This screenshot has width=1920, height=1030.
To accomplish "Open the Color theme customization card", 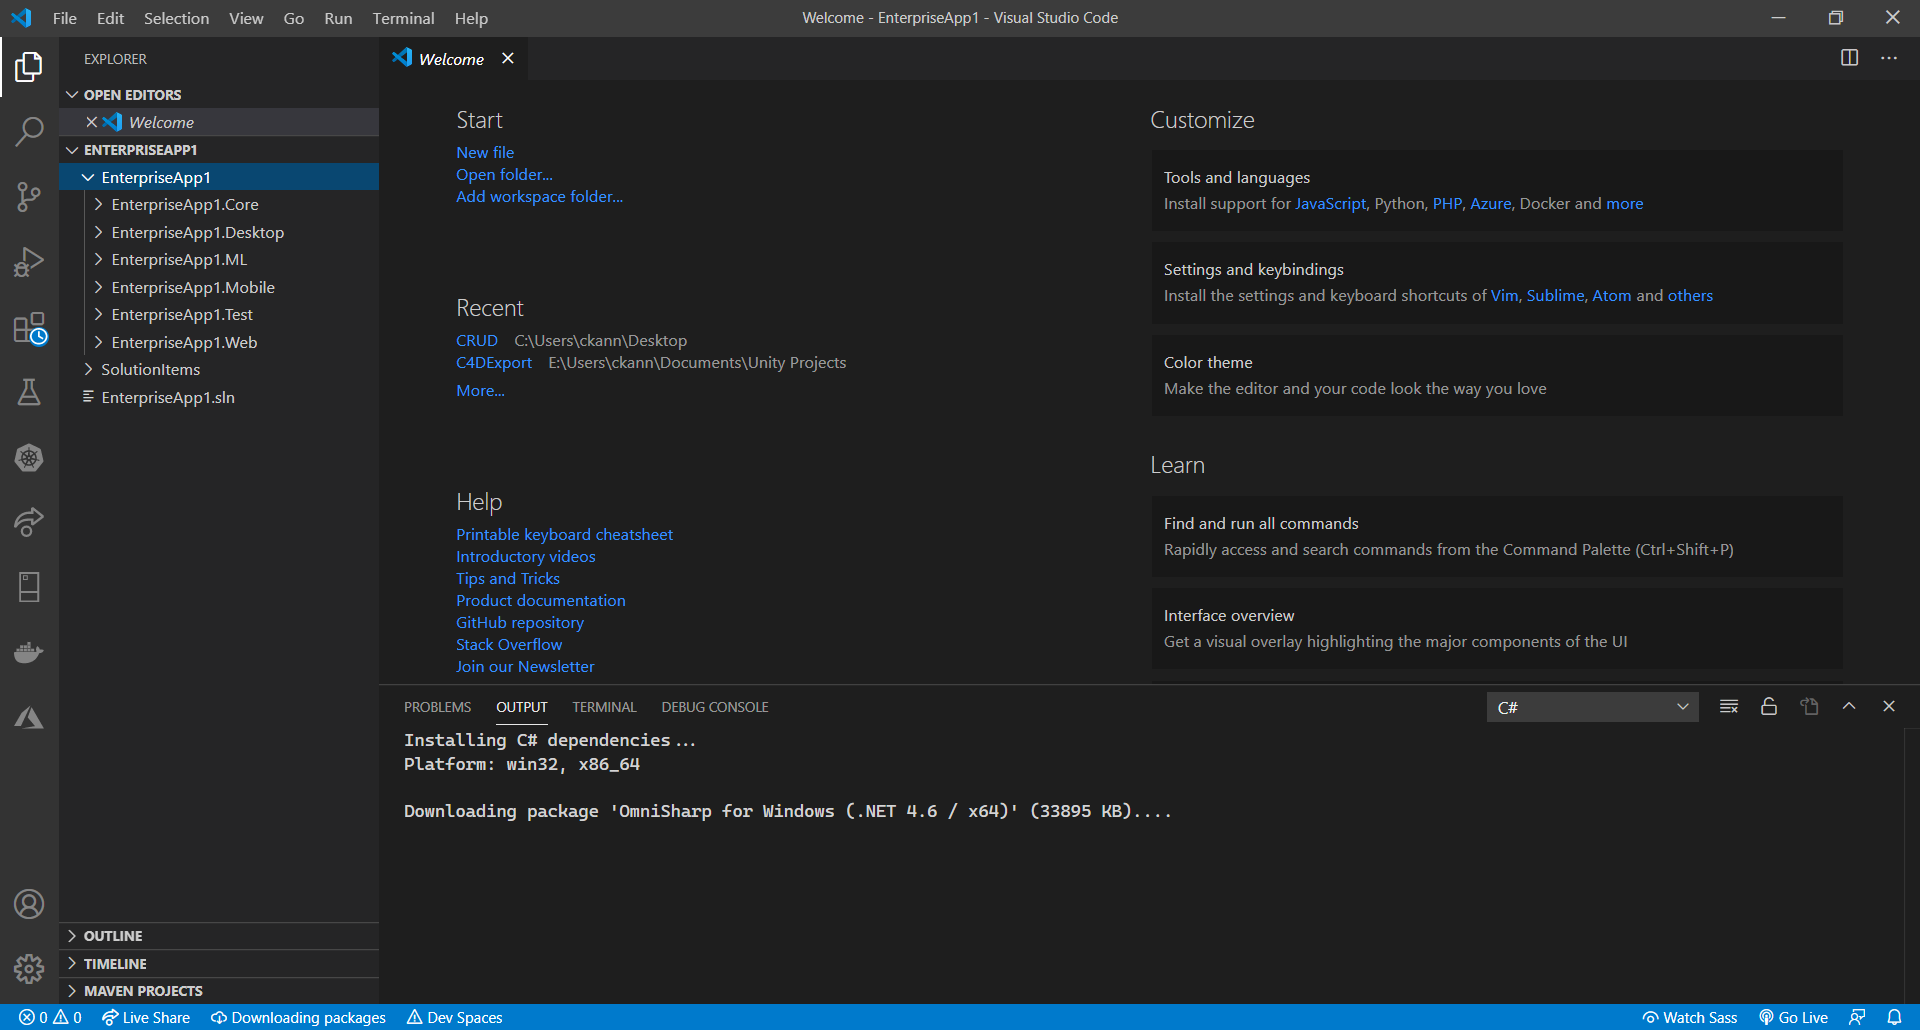I will (1497, 375).
